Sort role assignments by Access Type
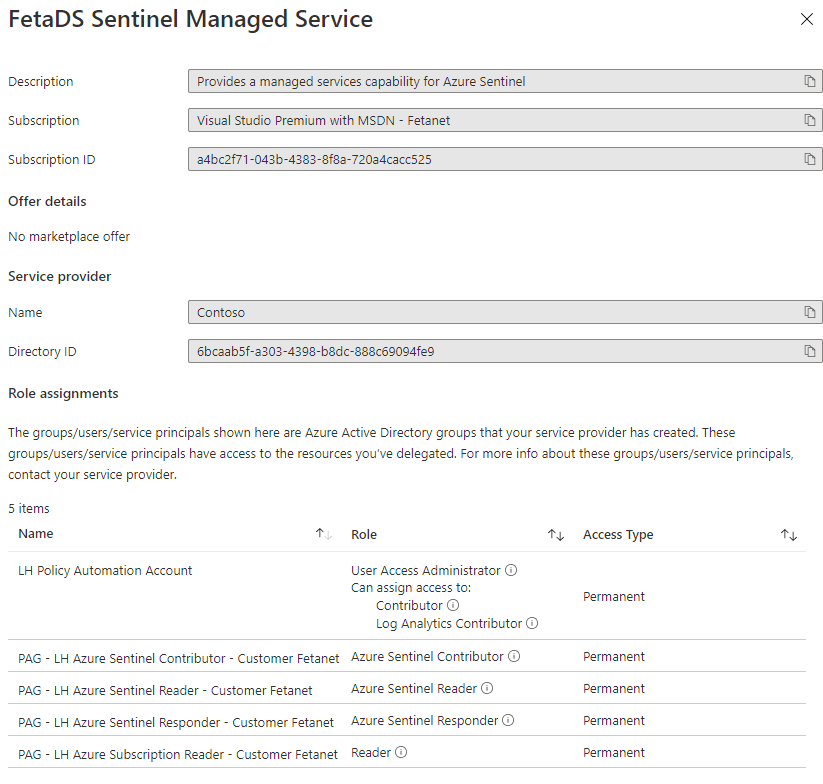The width and height of the screenshot is (823, 784). pos(789,535)
